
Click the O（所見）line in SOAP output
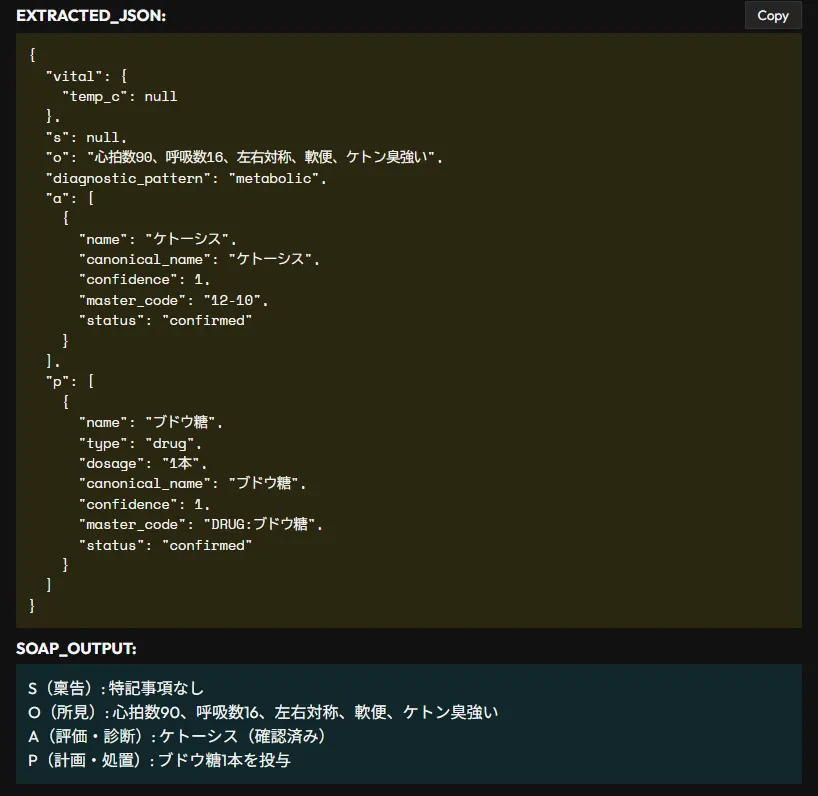click(263, 713)
